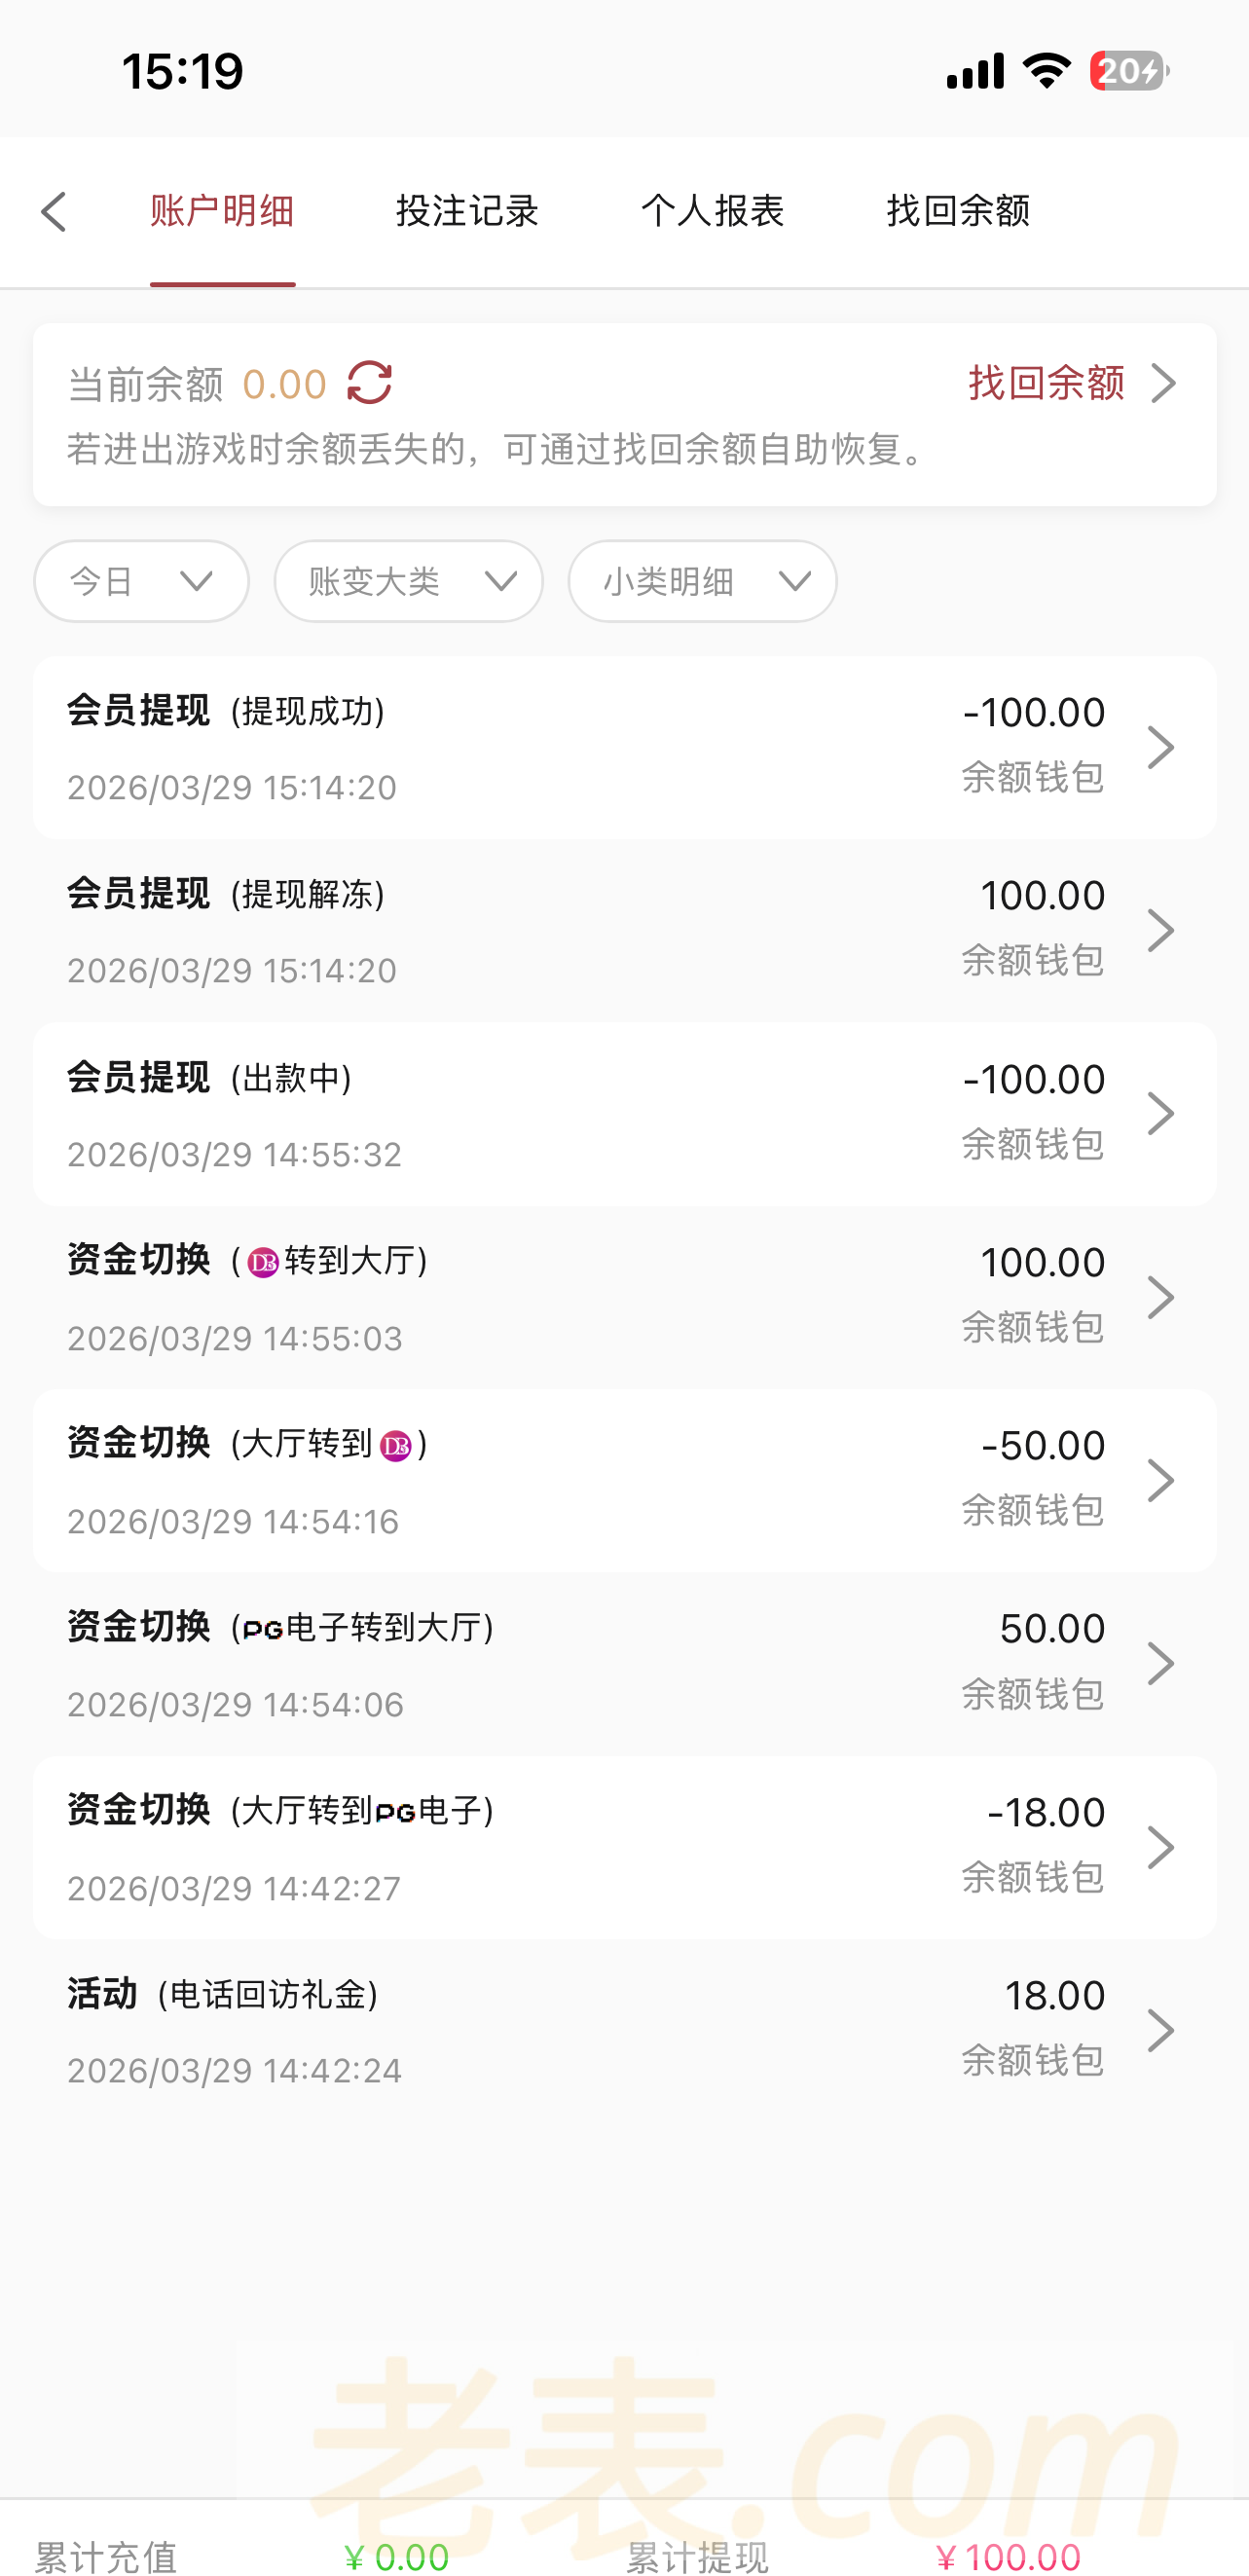Tap the arrow beside 找回余额 link
Viewport: 1249px width, 2576px height.
coord(1163,383)
